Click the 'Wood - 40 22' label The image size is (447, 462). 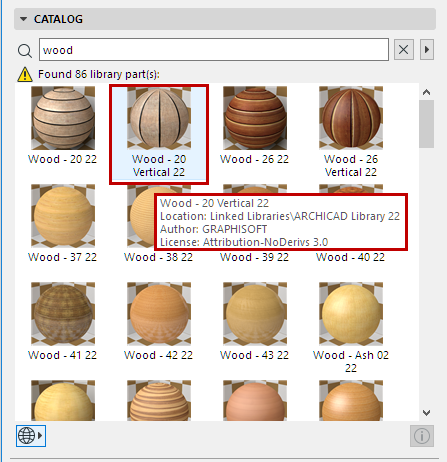[x=350, y=257]
